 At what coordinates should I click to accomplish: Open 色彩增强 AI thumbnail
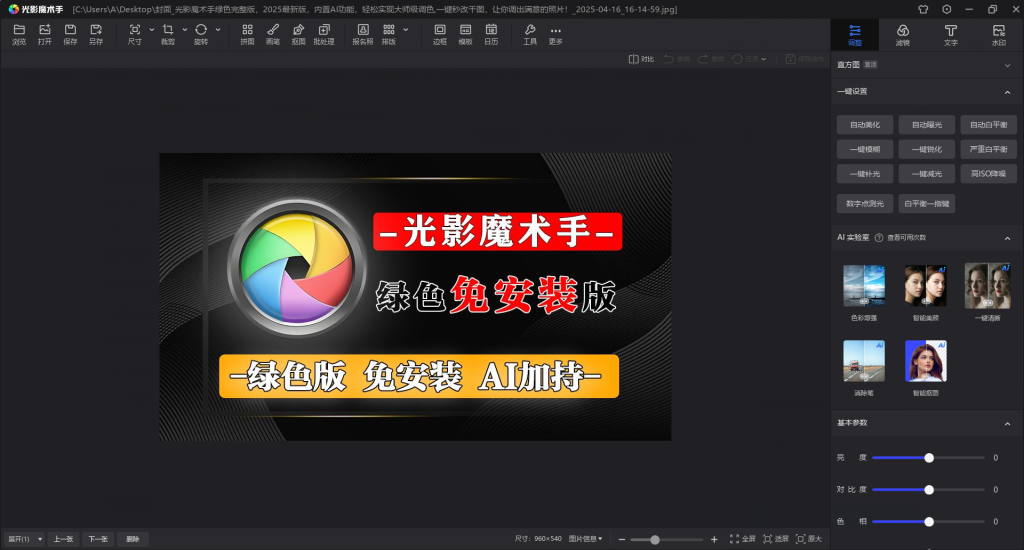tap(864, 286)
